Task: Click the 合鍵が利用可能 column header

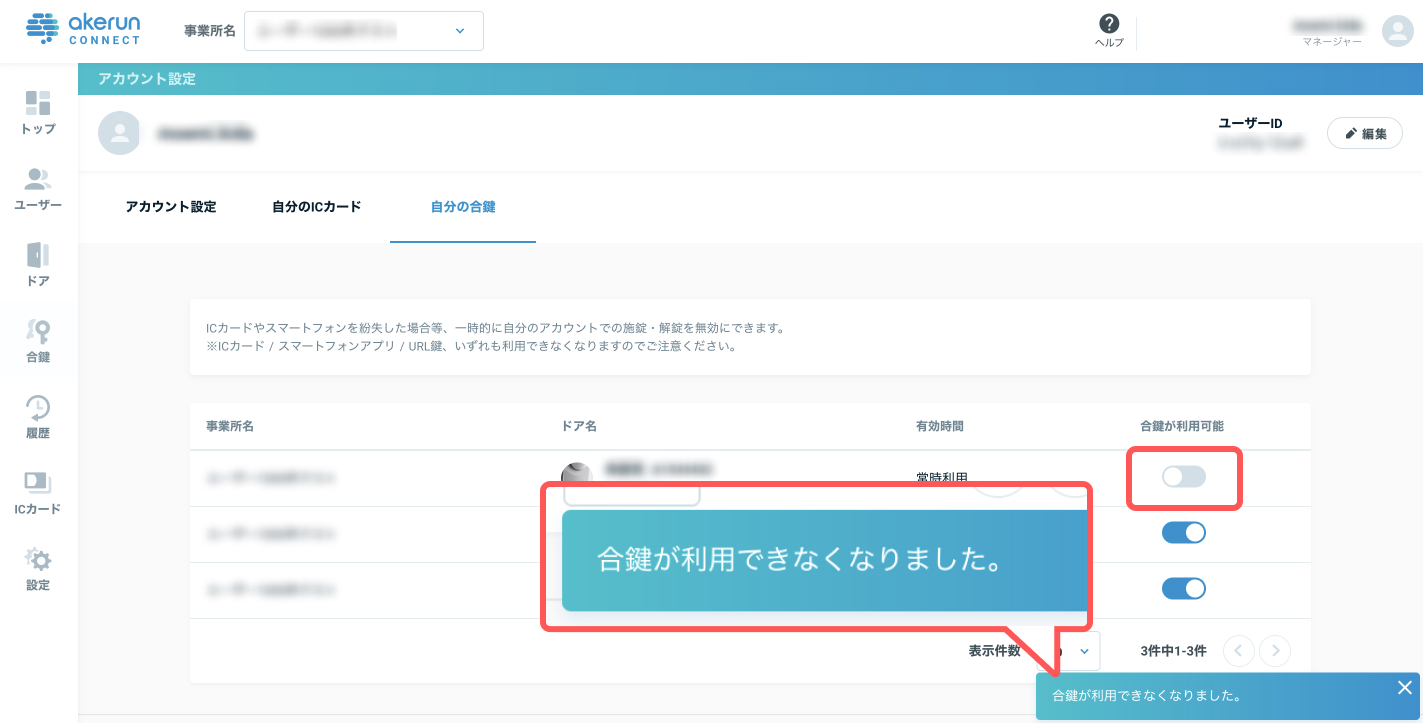Action: click(x=1183, y=426)
